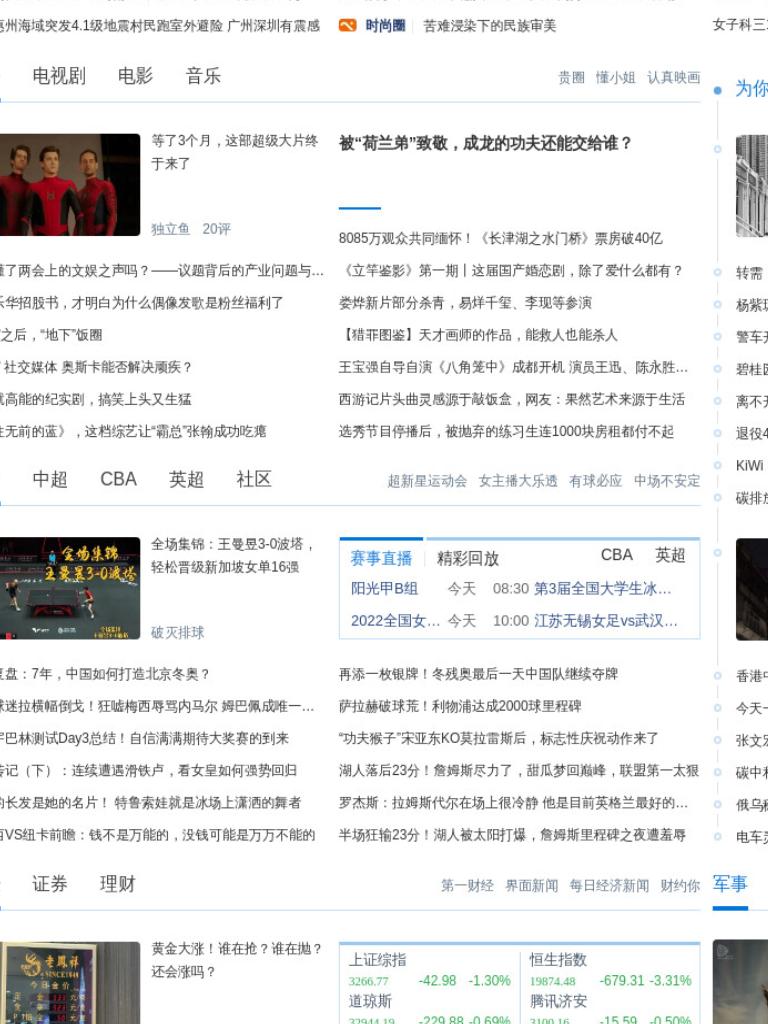Viewport: 768px width, 1024px height.
Task: Open 【猎罪图鉴】天才画师的作品 article
Action: click(x=477, y=335)
